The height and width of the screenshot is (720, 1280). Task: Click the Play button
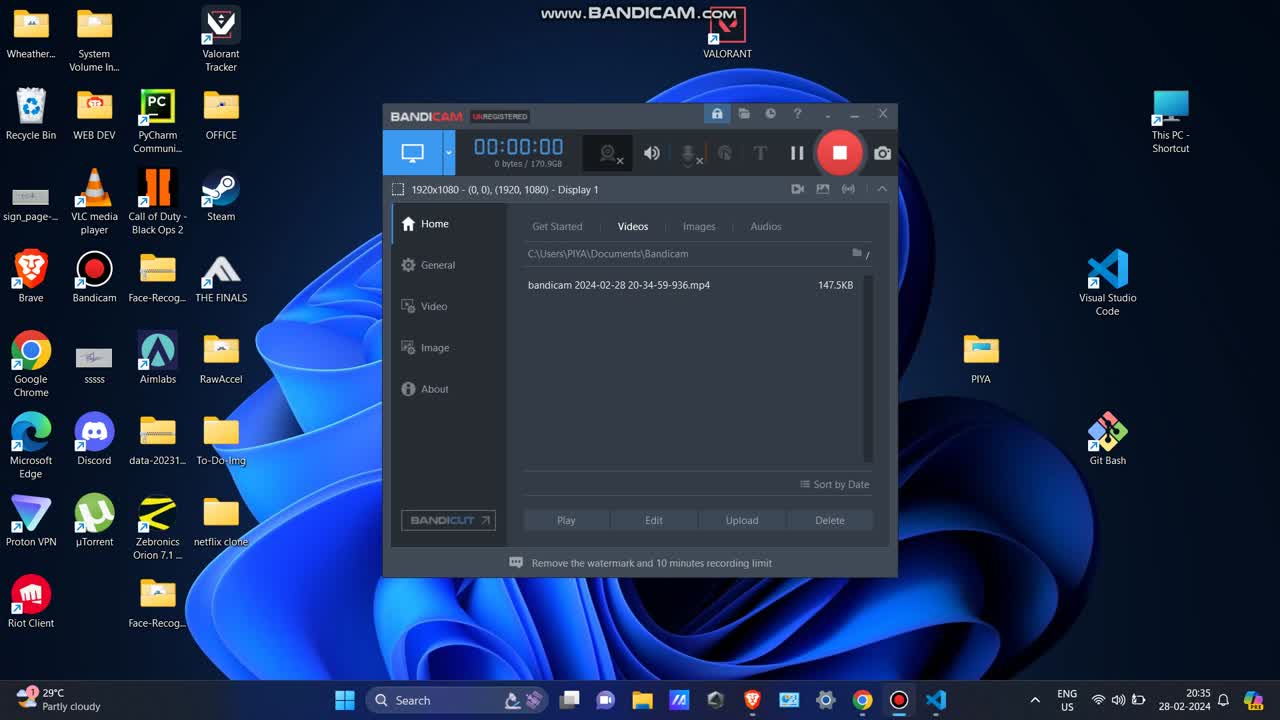tap(566, 520)
